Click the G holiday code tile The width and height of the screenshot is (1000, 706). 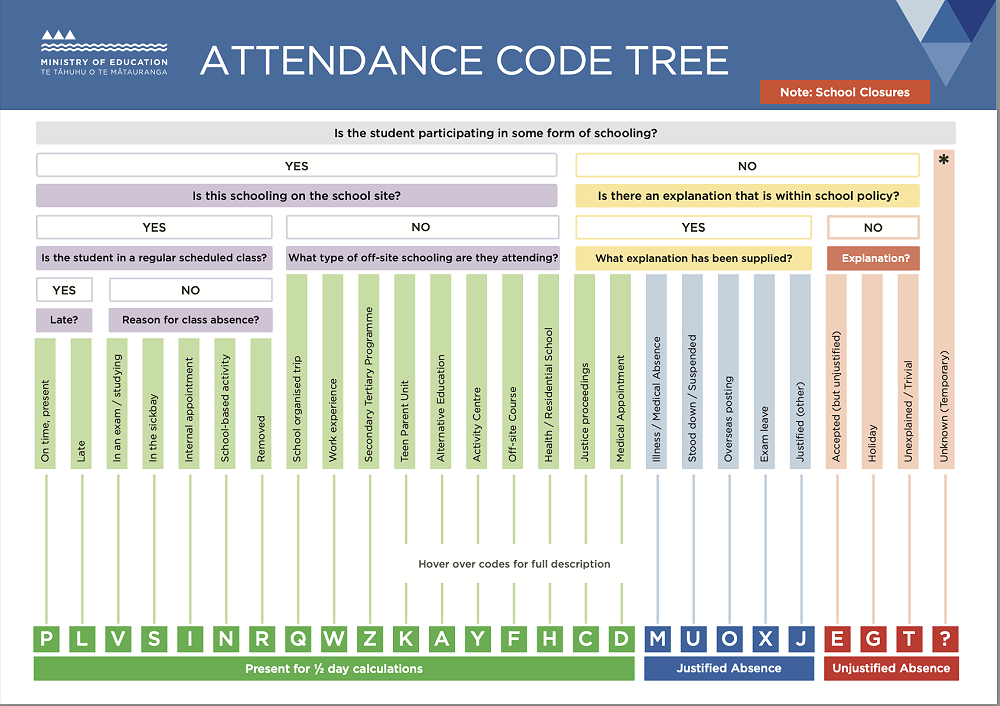click(874, 639)
